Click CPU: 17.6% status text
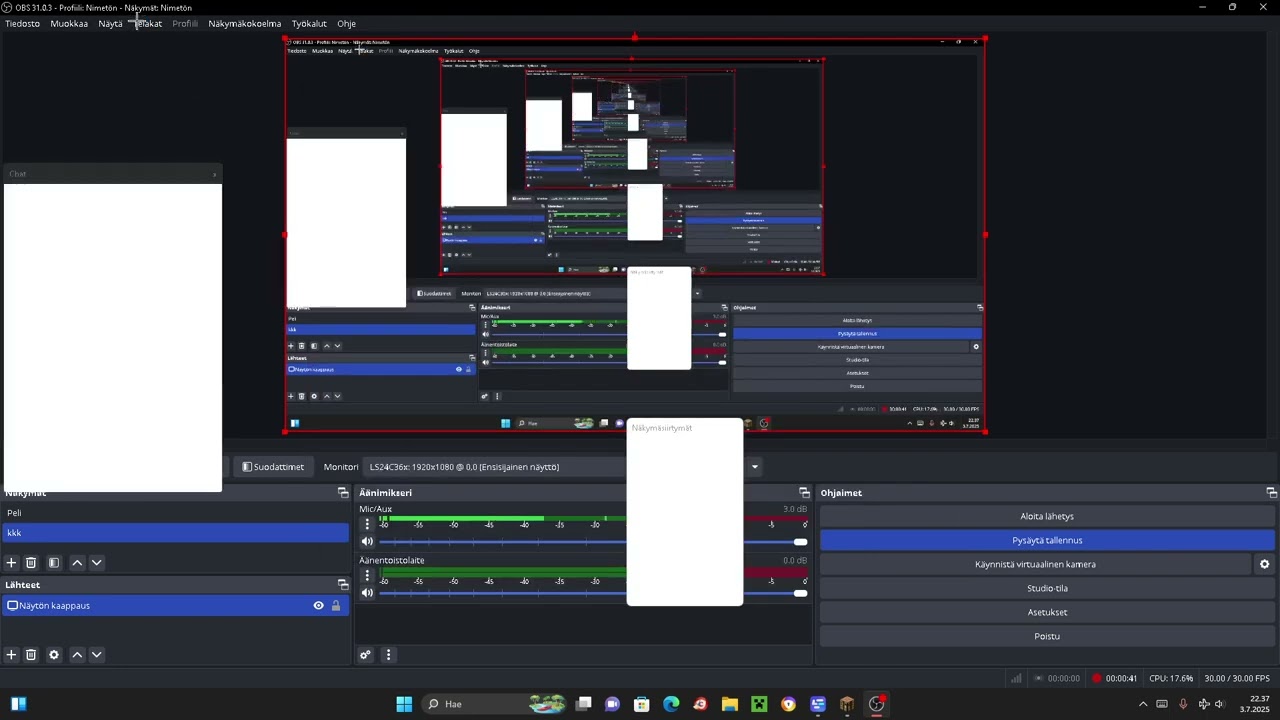1280x720 pixels. [1171, 678]
